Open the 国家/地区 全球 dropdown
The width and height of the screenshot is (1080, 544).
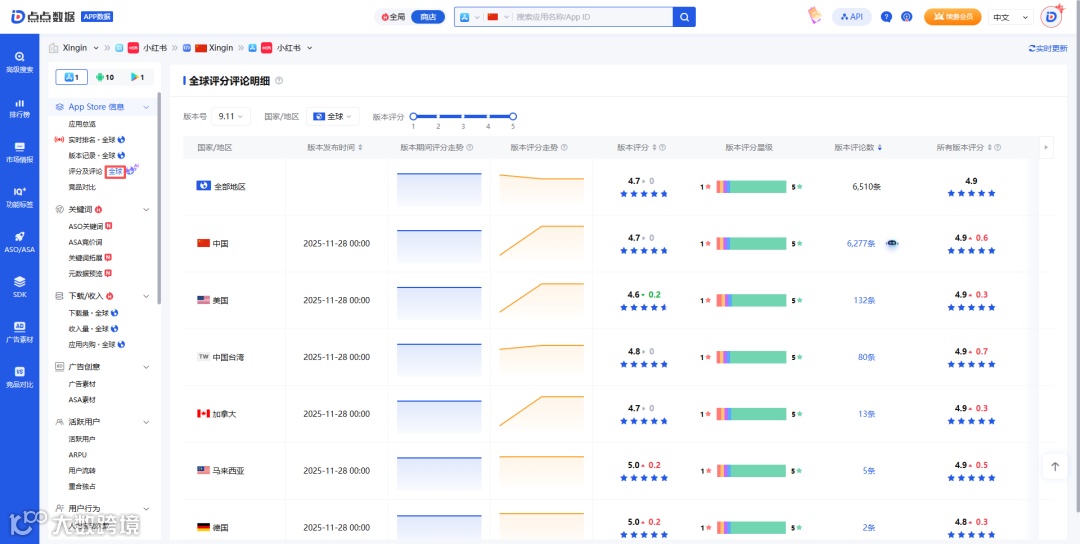333,116
